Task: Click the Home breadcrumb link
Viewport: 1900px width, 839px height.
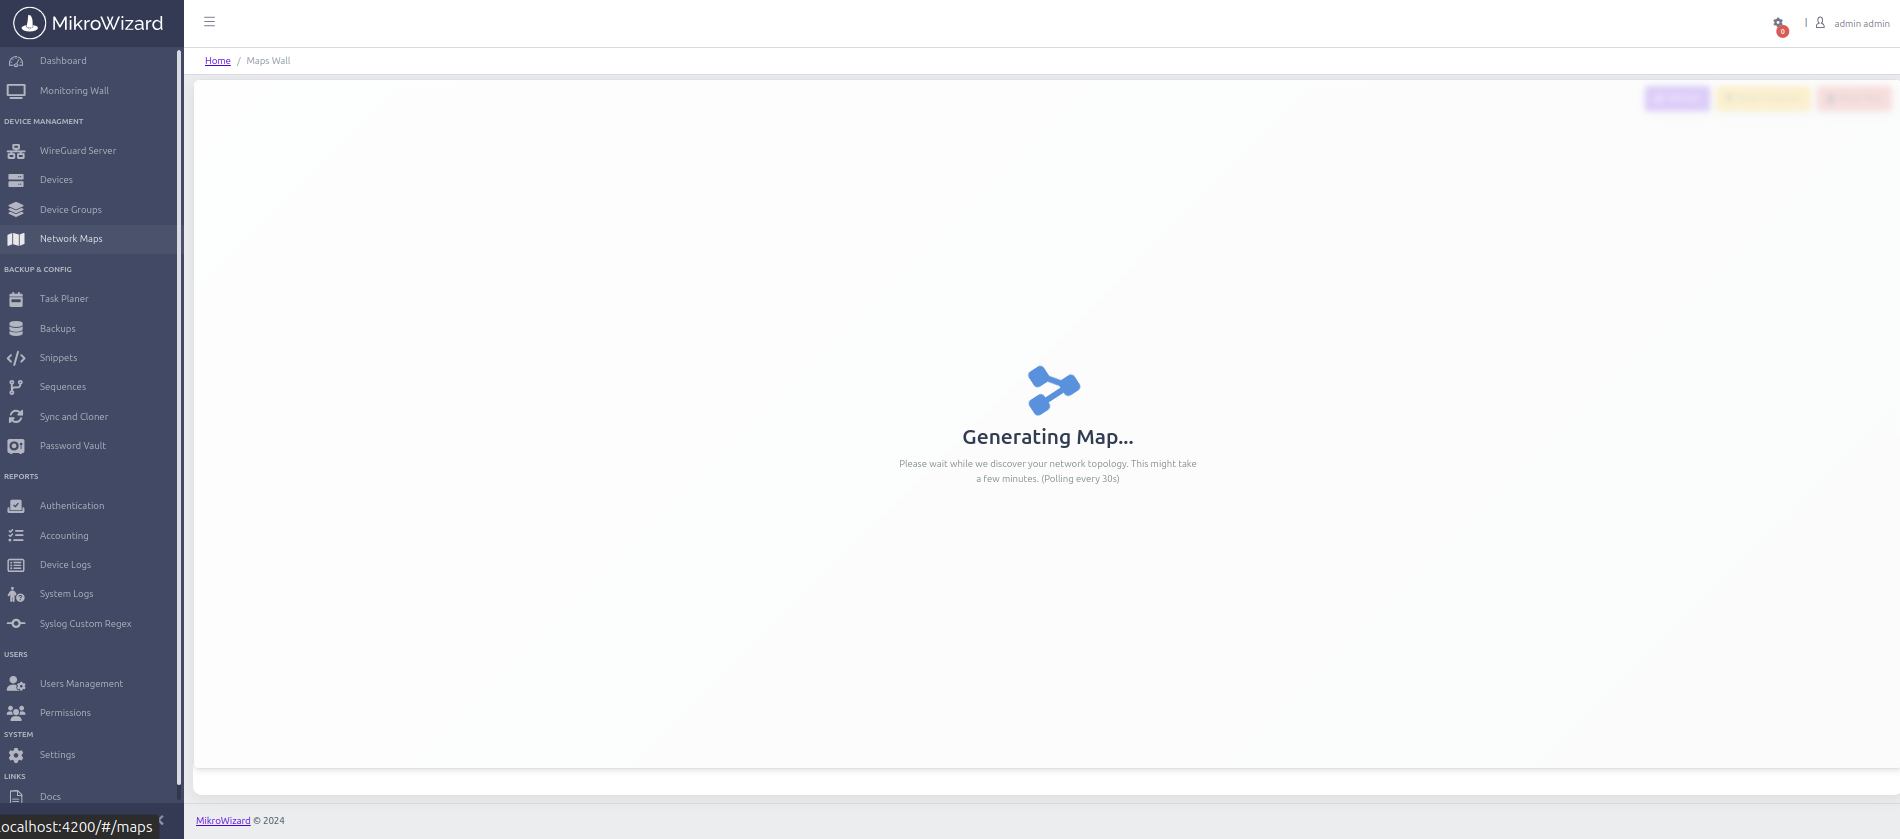Action: click(217, 61)
